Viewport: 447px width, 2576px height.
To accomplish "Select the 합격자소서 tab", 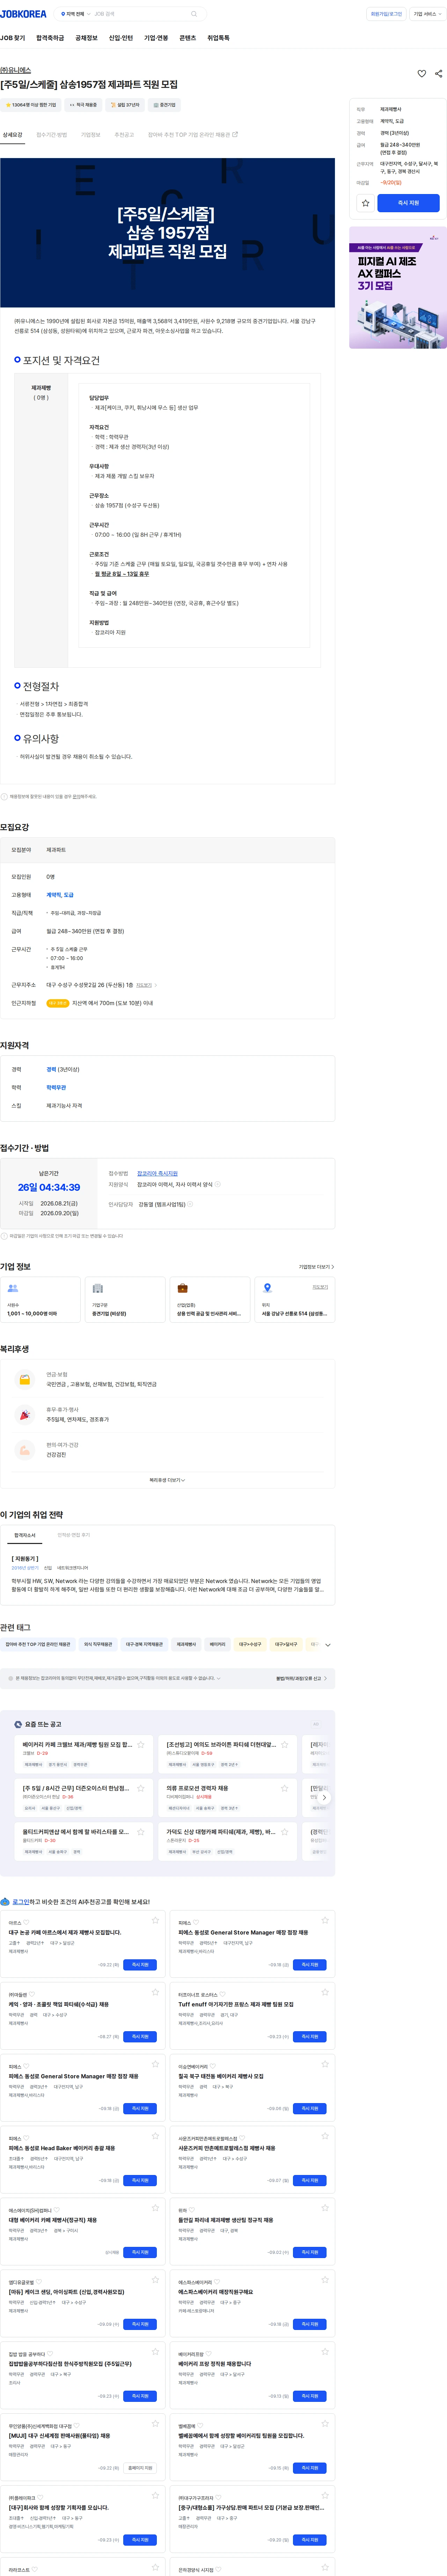I will click(25, 1535).
